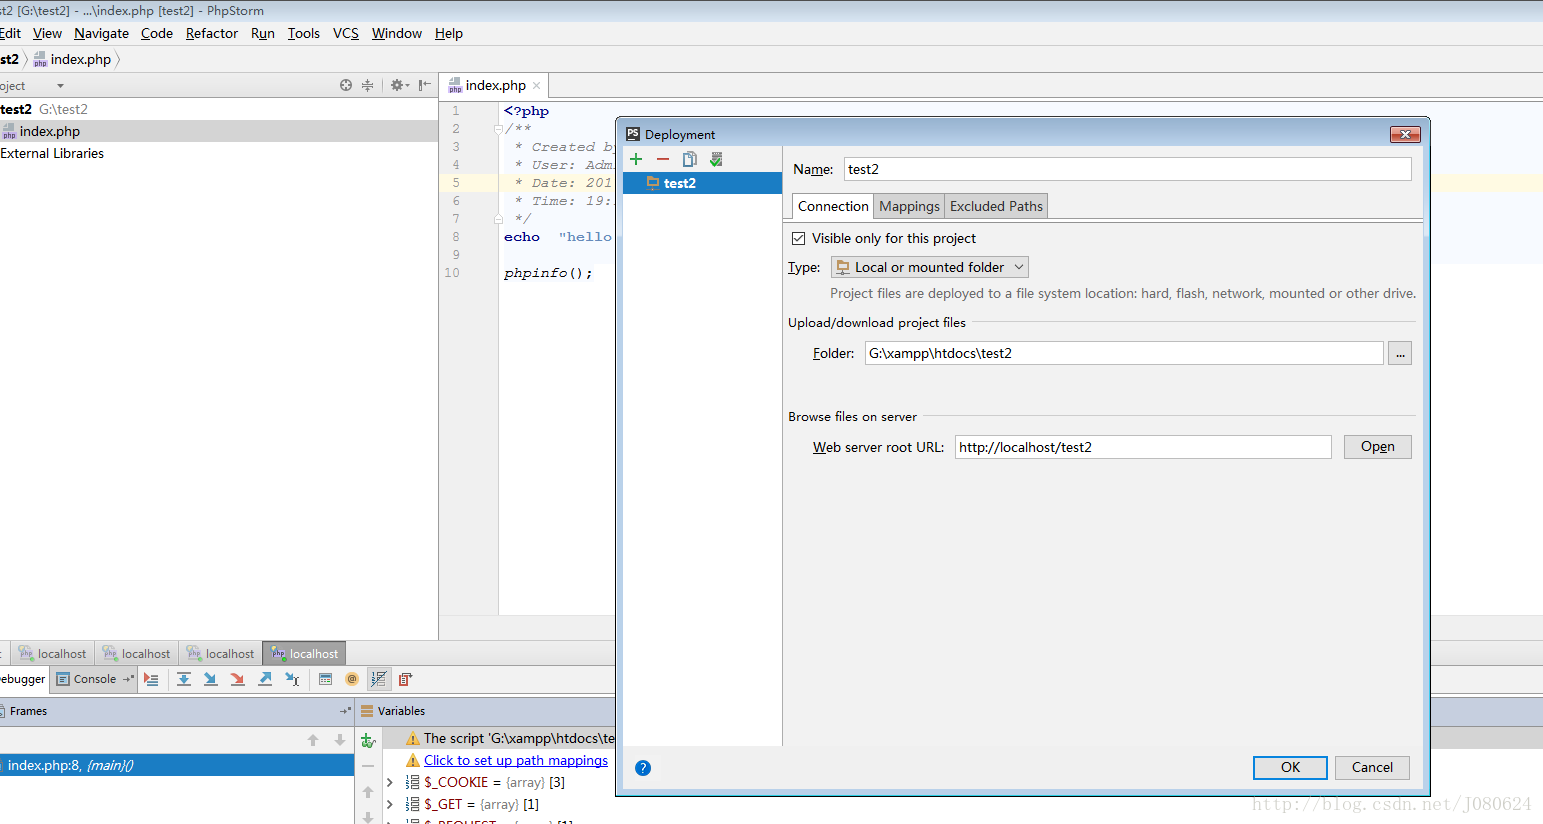
Task: Open the Project view selector dropdown arrow
Action: click(x=60, y=86)
